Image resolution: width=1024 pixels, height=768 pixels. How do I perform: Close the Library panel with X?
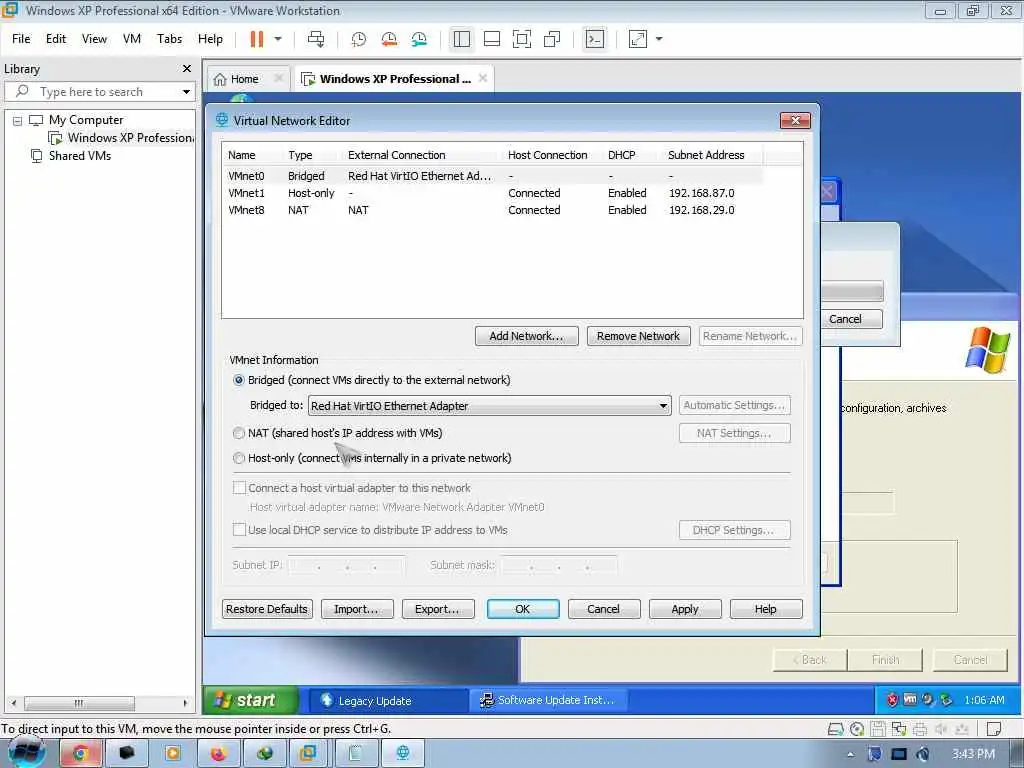coord(187,69)
